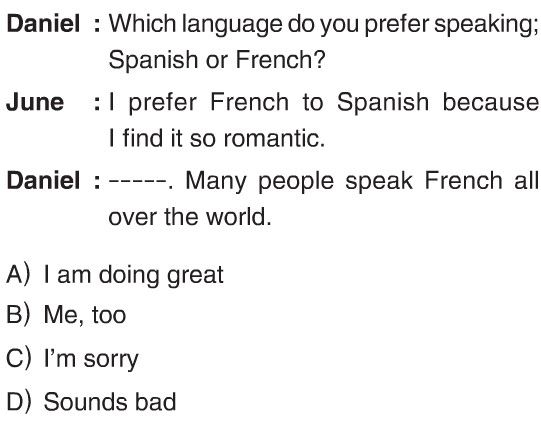Screen dimensions: 541x432
Task: Click the bold 'June' speaker name
Action: tap(35, 102)
